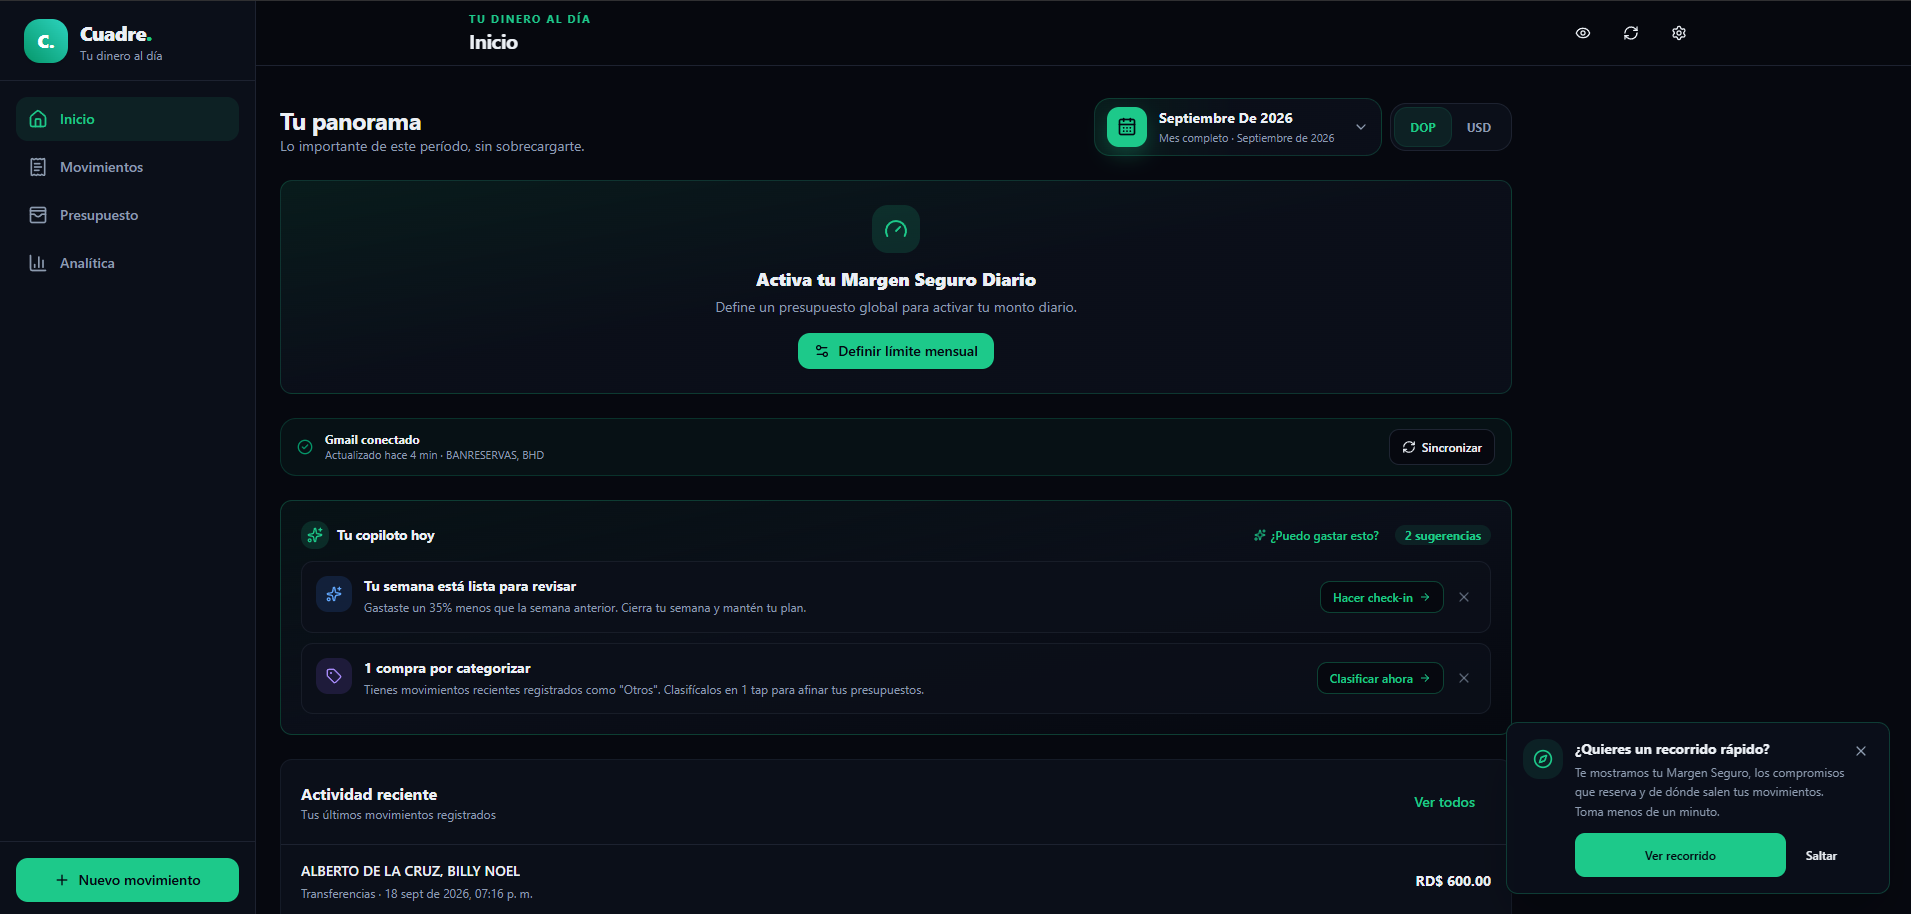Screen dimensions: 1911x914
Task: Click Clasificar ahora button
Action: (1380, 678)
